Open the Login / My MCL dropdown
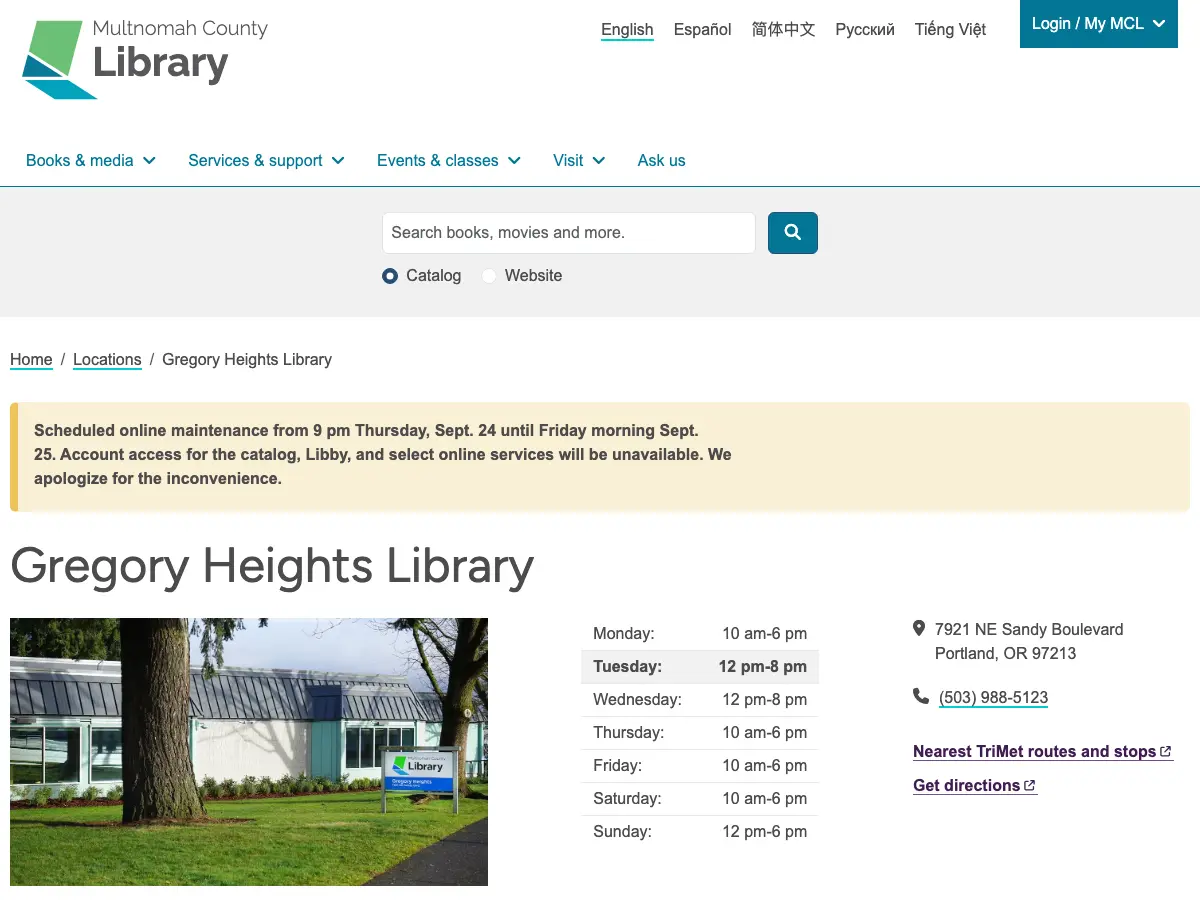Screen dimensions: 1200x900 click(x=1099, y=24)
